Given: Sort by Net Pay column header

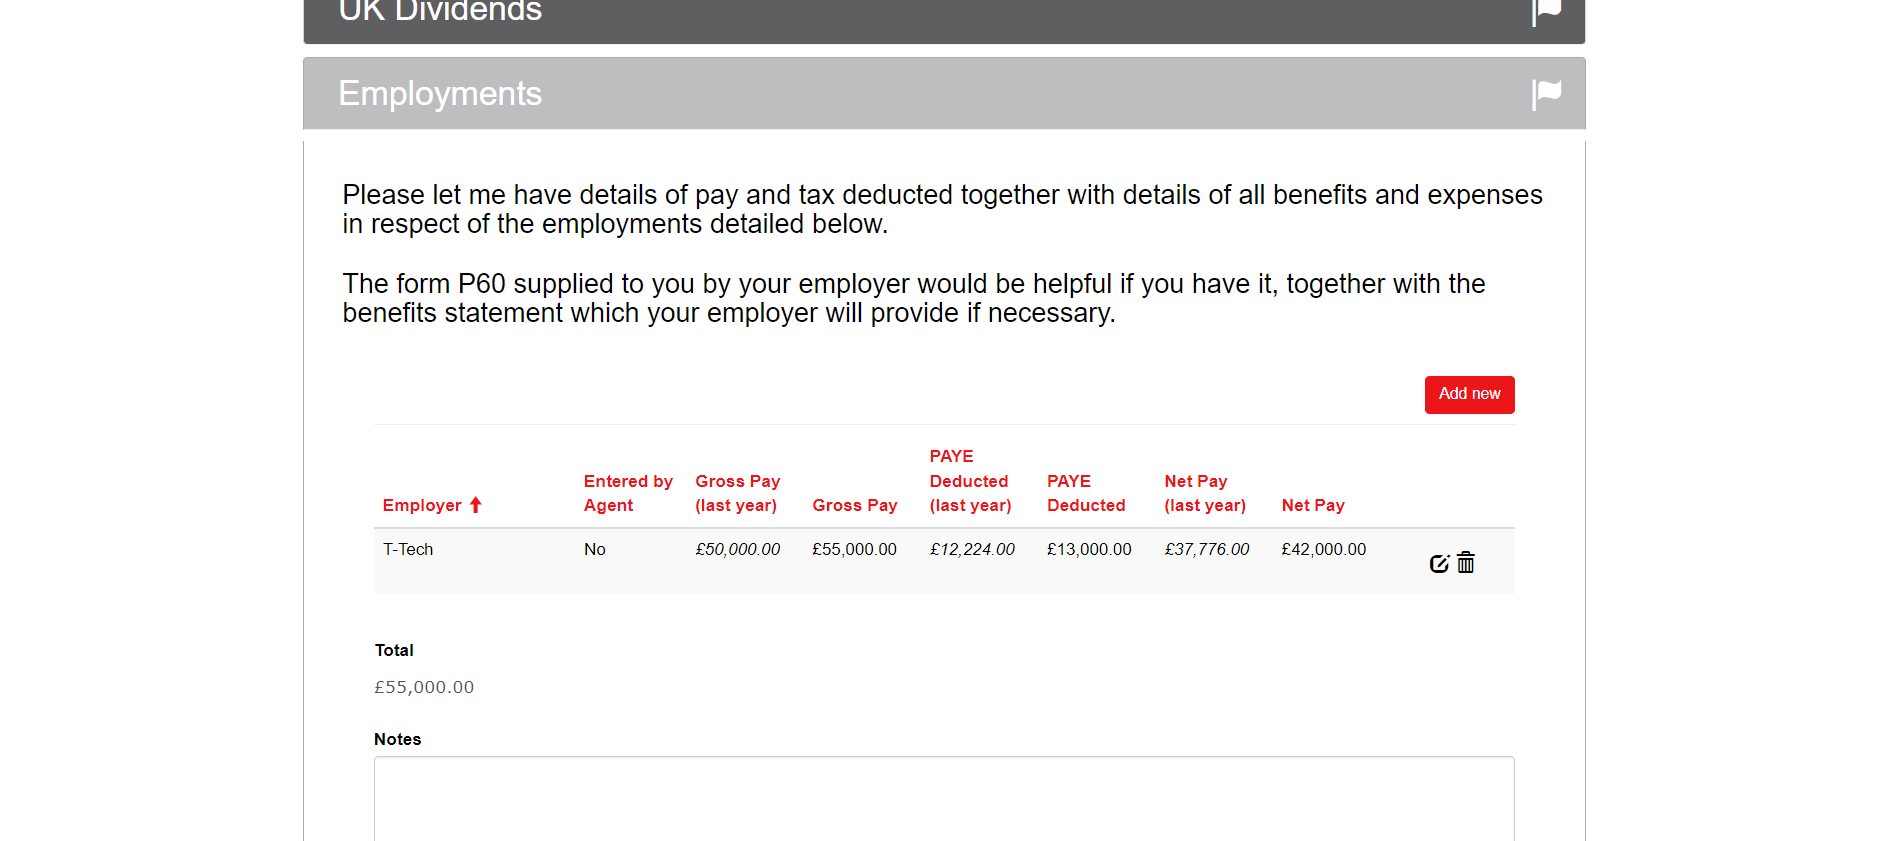Looking at the screenshot, I should point(1313,505).
